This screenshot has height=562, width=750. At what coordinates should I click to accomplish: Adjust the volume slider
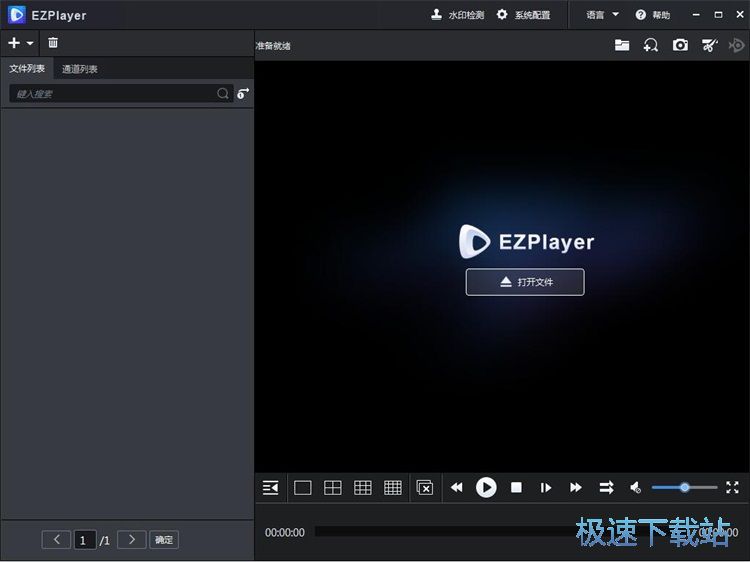pyautogui.click(x=684, y=488)
